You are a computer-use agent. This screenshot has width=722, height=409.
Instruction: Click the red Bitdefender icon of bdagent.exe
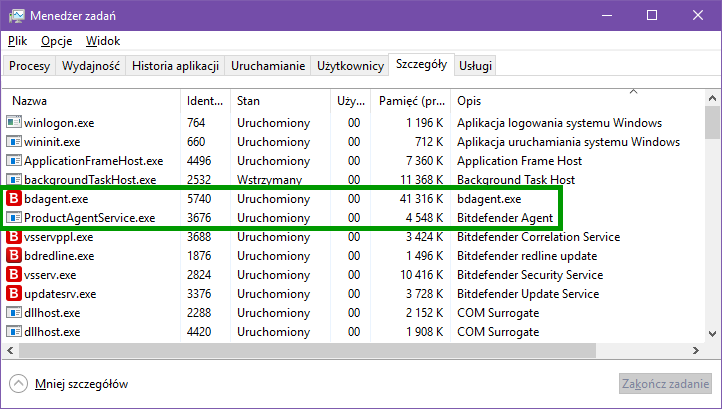pyautogui.click(x=14, y=199)
